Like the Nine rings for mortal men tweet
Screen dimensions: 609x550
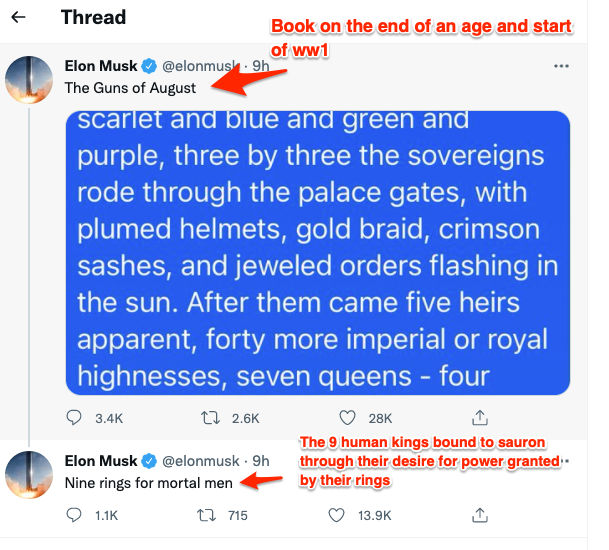348,515
